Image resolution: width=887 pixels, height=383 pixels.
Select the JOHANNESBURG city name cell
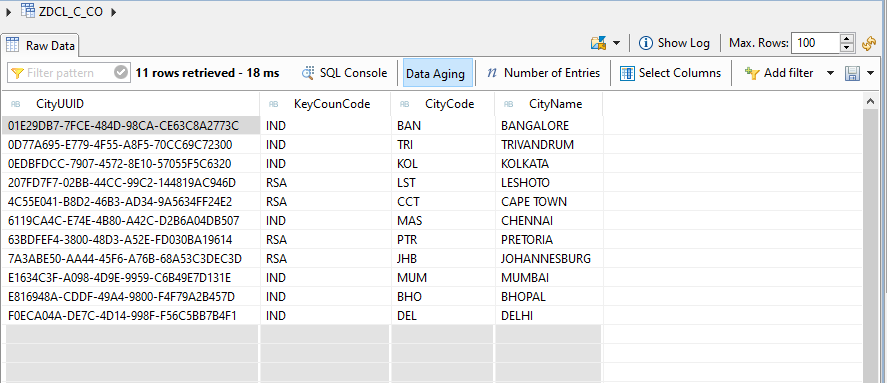click(x=546, y=259)
